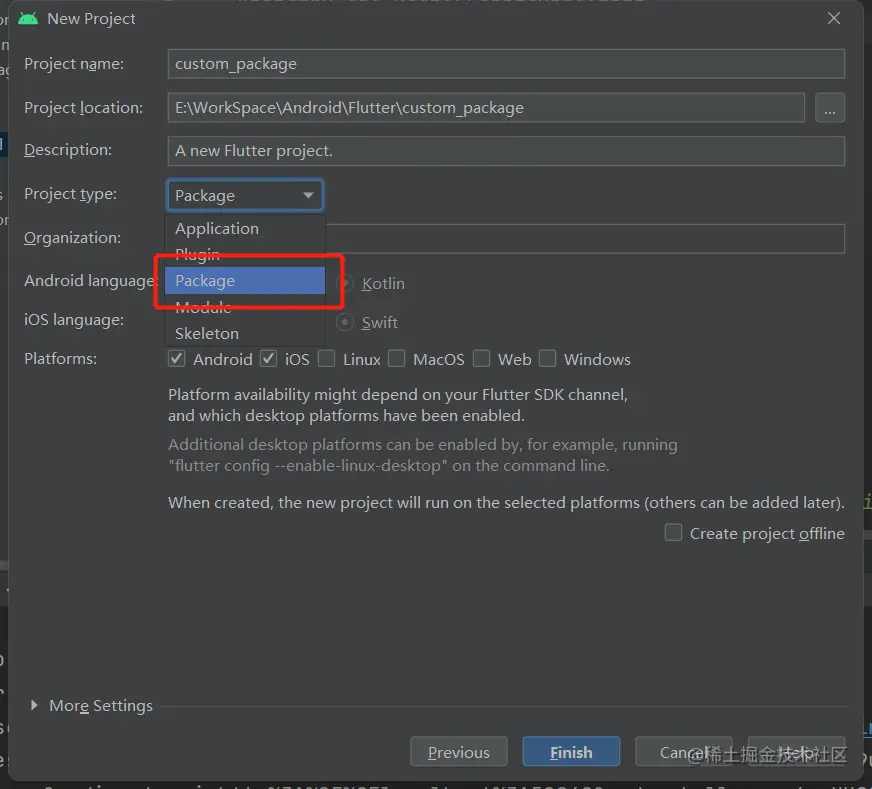Select the Kotlin radio button
This screenshot has width=872, height=789.
click(345, 283)
